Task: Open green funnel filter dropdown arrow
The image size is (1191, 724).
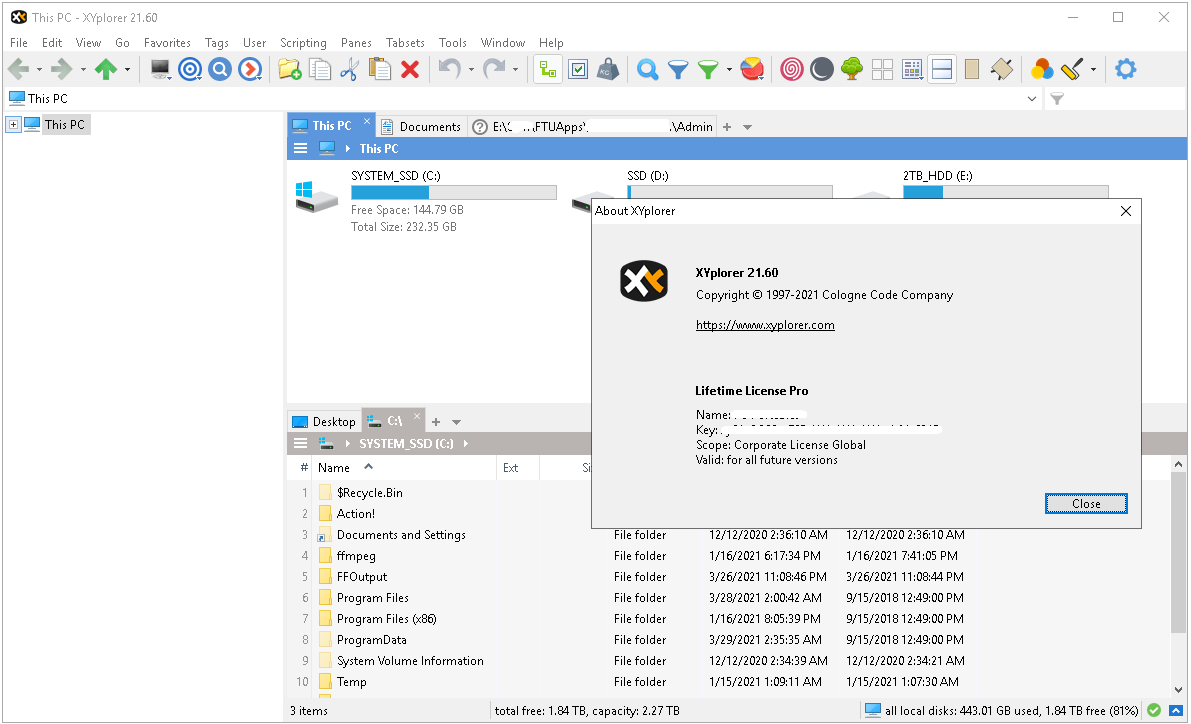Action: [x=729, y=69]
